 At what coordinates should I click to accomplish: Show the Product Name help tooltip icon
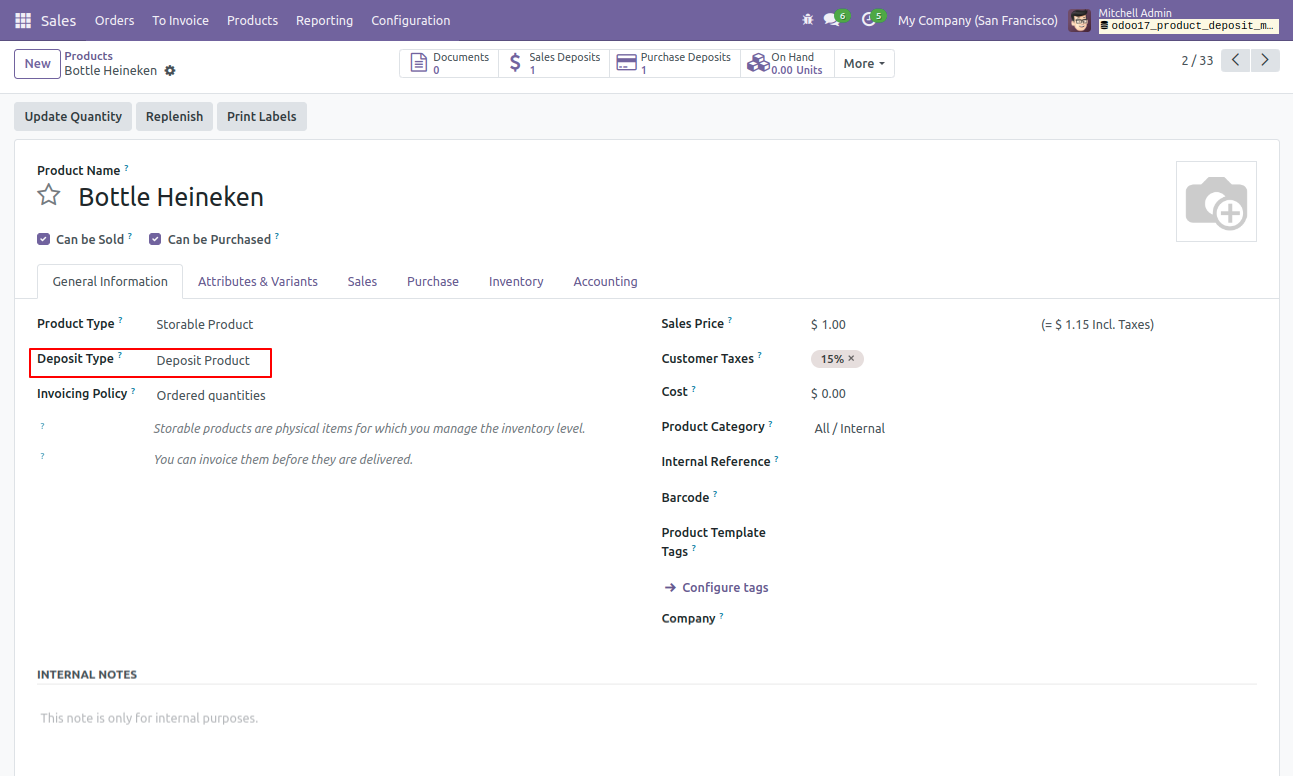click(x=126, y=168)
